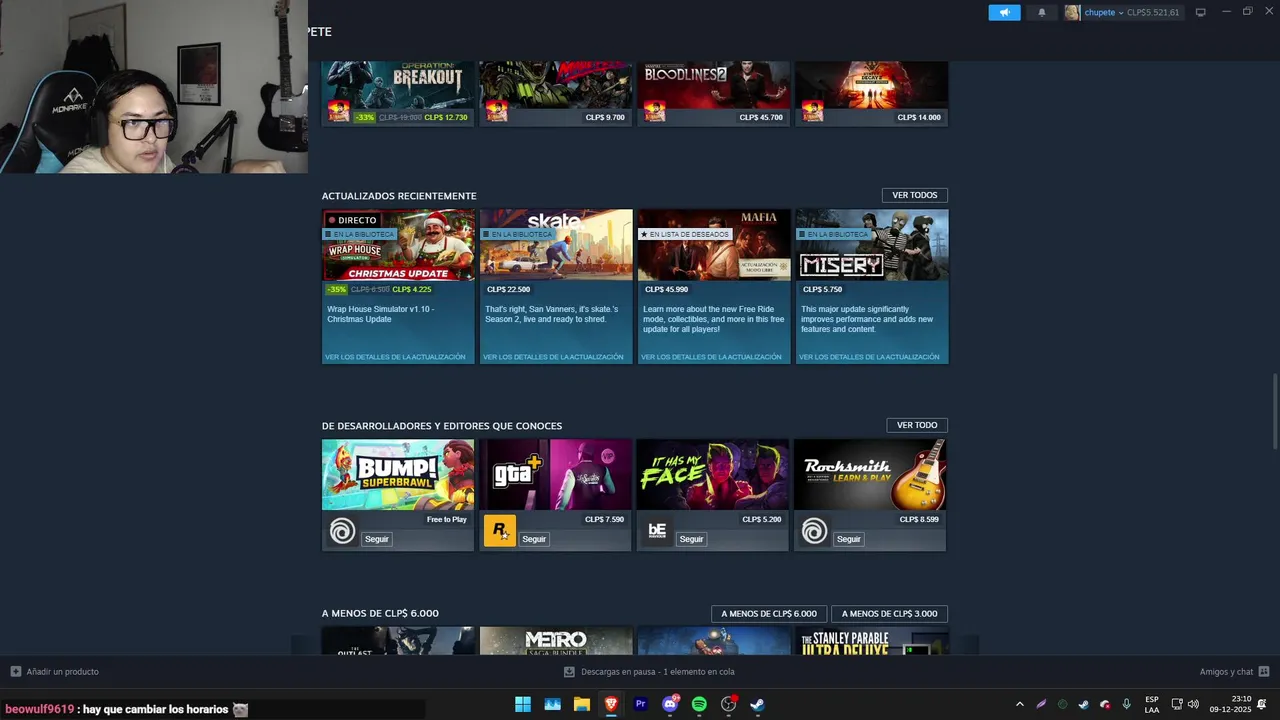
Task: View update details for skate.
Action: click(x=553, y=357)
